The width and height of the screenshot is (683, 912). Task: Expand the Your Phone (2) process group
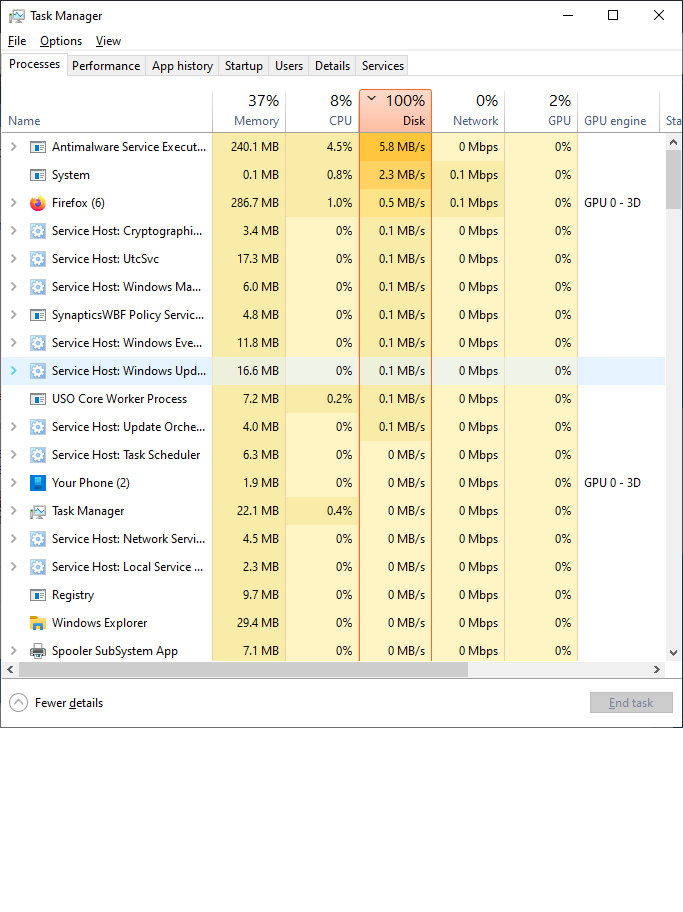[14, 483]
